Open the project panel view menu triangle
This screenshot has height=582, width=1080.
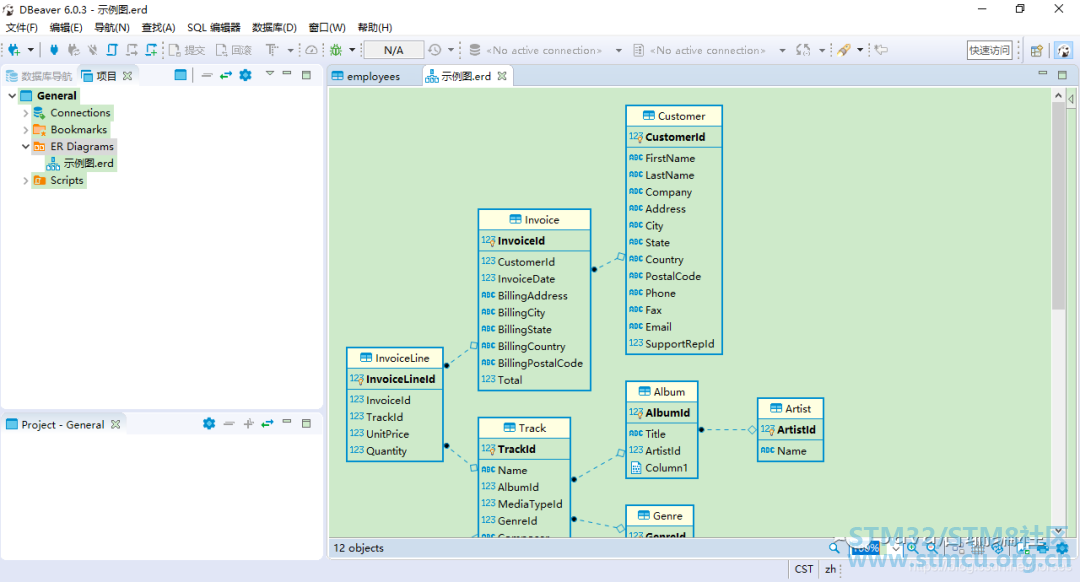[x=270, y=74]
